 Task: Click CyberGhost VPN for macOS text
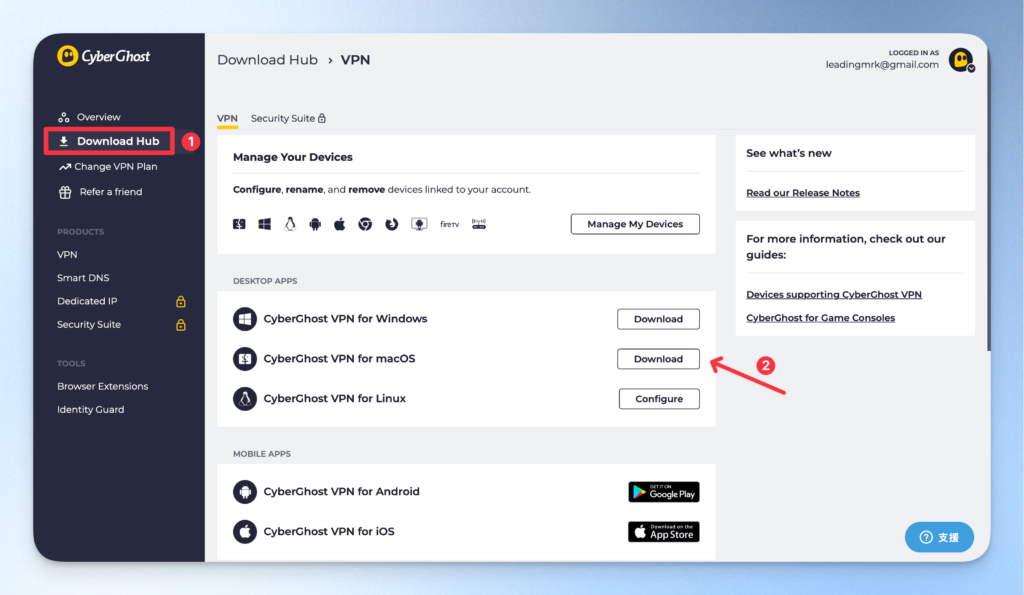pos(339,359)
